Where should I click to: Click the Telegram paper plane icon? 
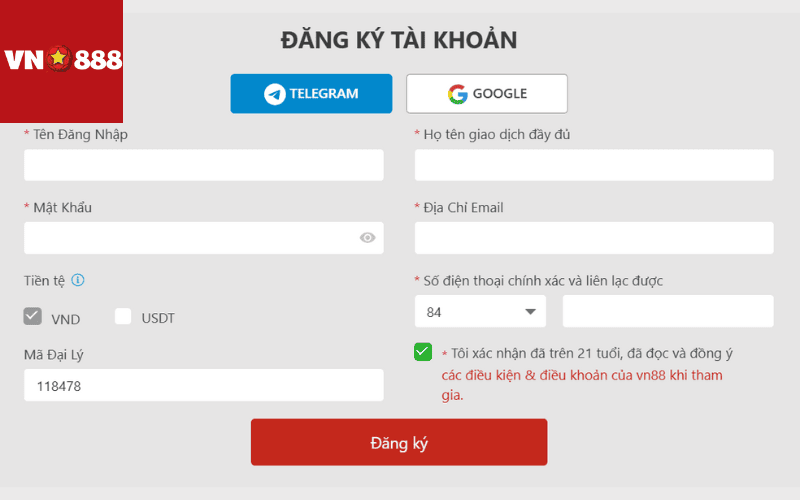[x=274, y=94]
